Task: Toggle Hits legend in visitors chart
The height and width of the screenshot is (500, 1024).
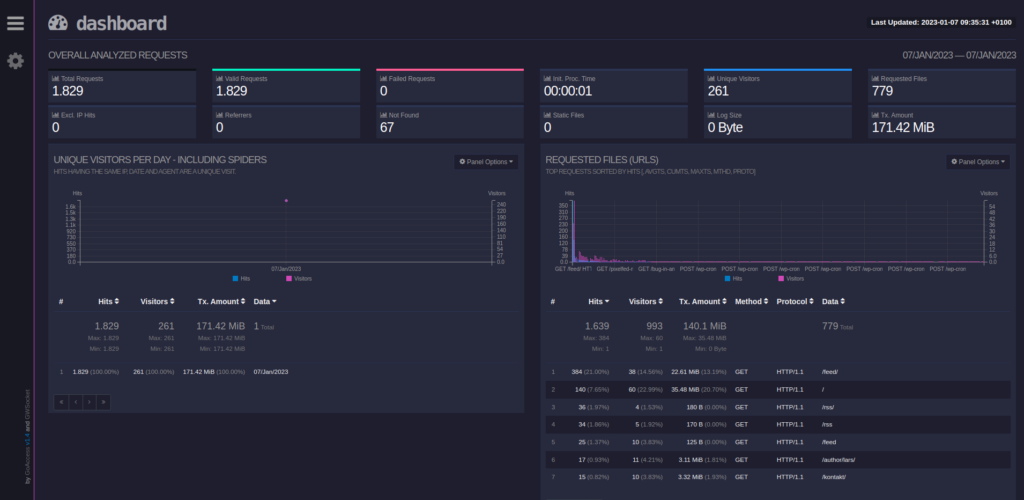Action: tap(241, 279)
